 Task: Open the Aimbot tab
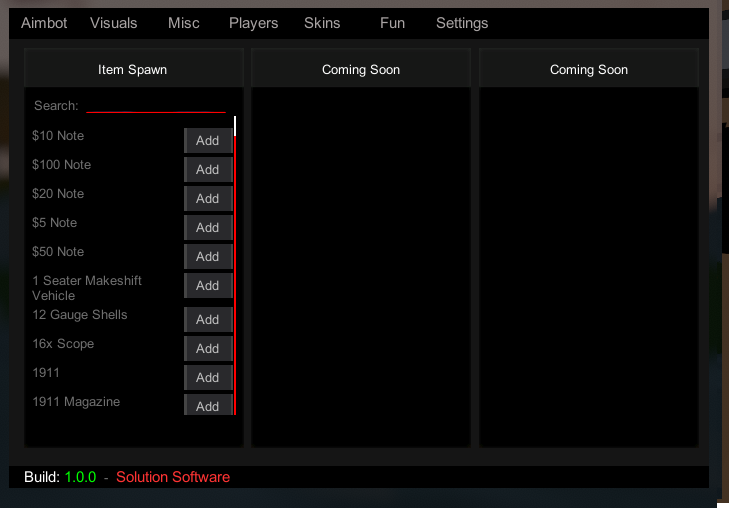click(x=44, y=23)
